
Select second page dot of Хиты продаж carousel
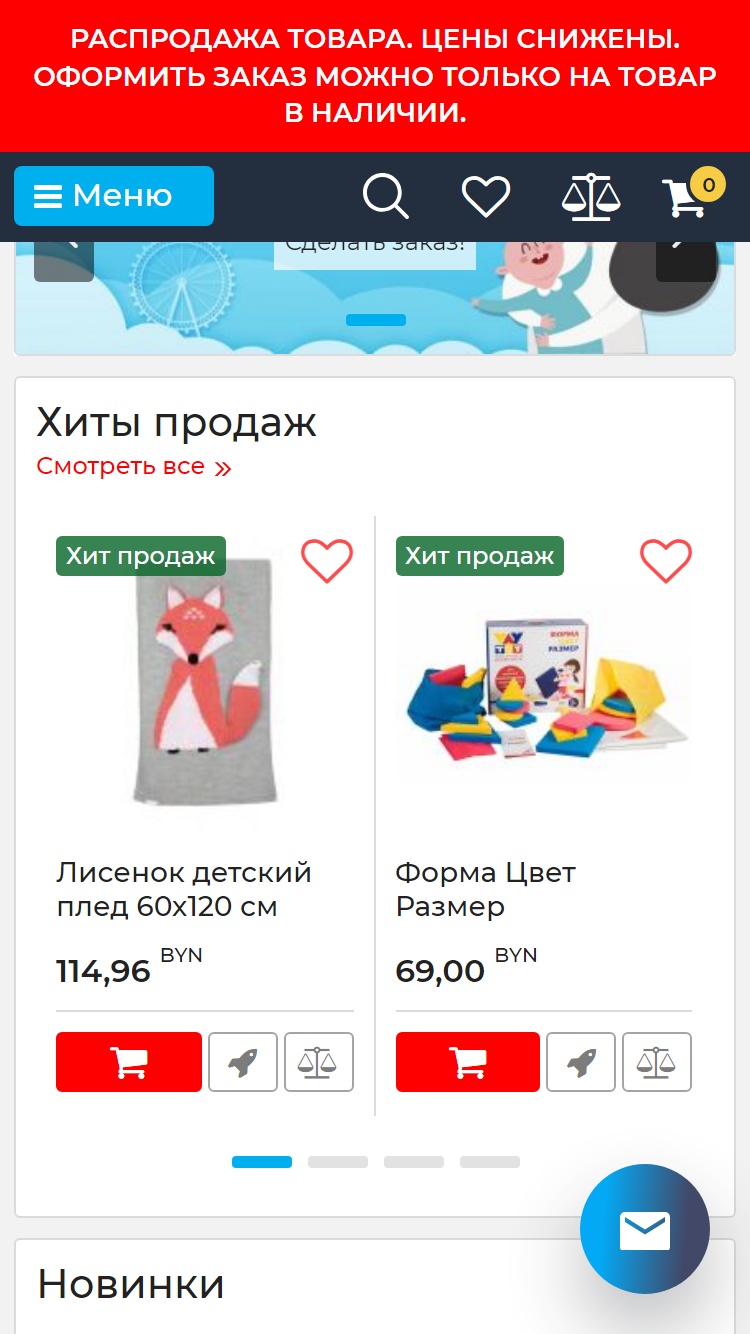[x=338, y=1162]
